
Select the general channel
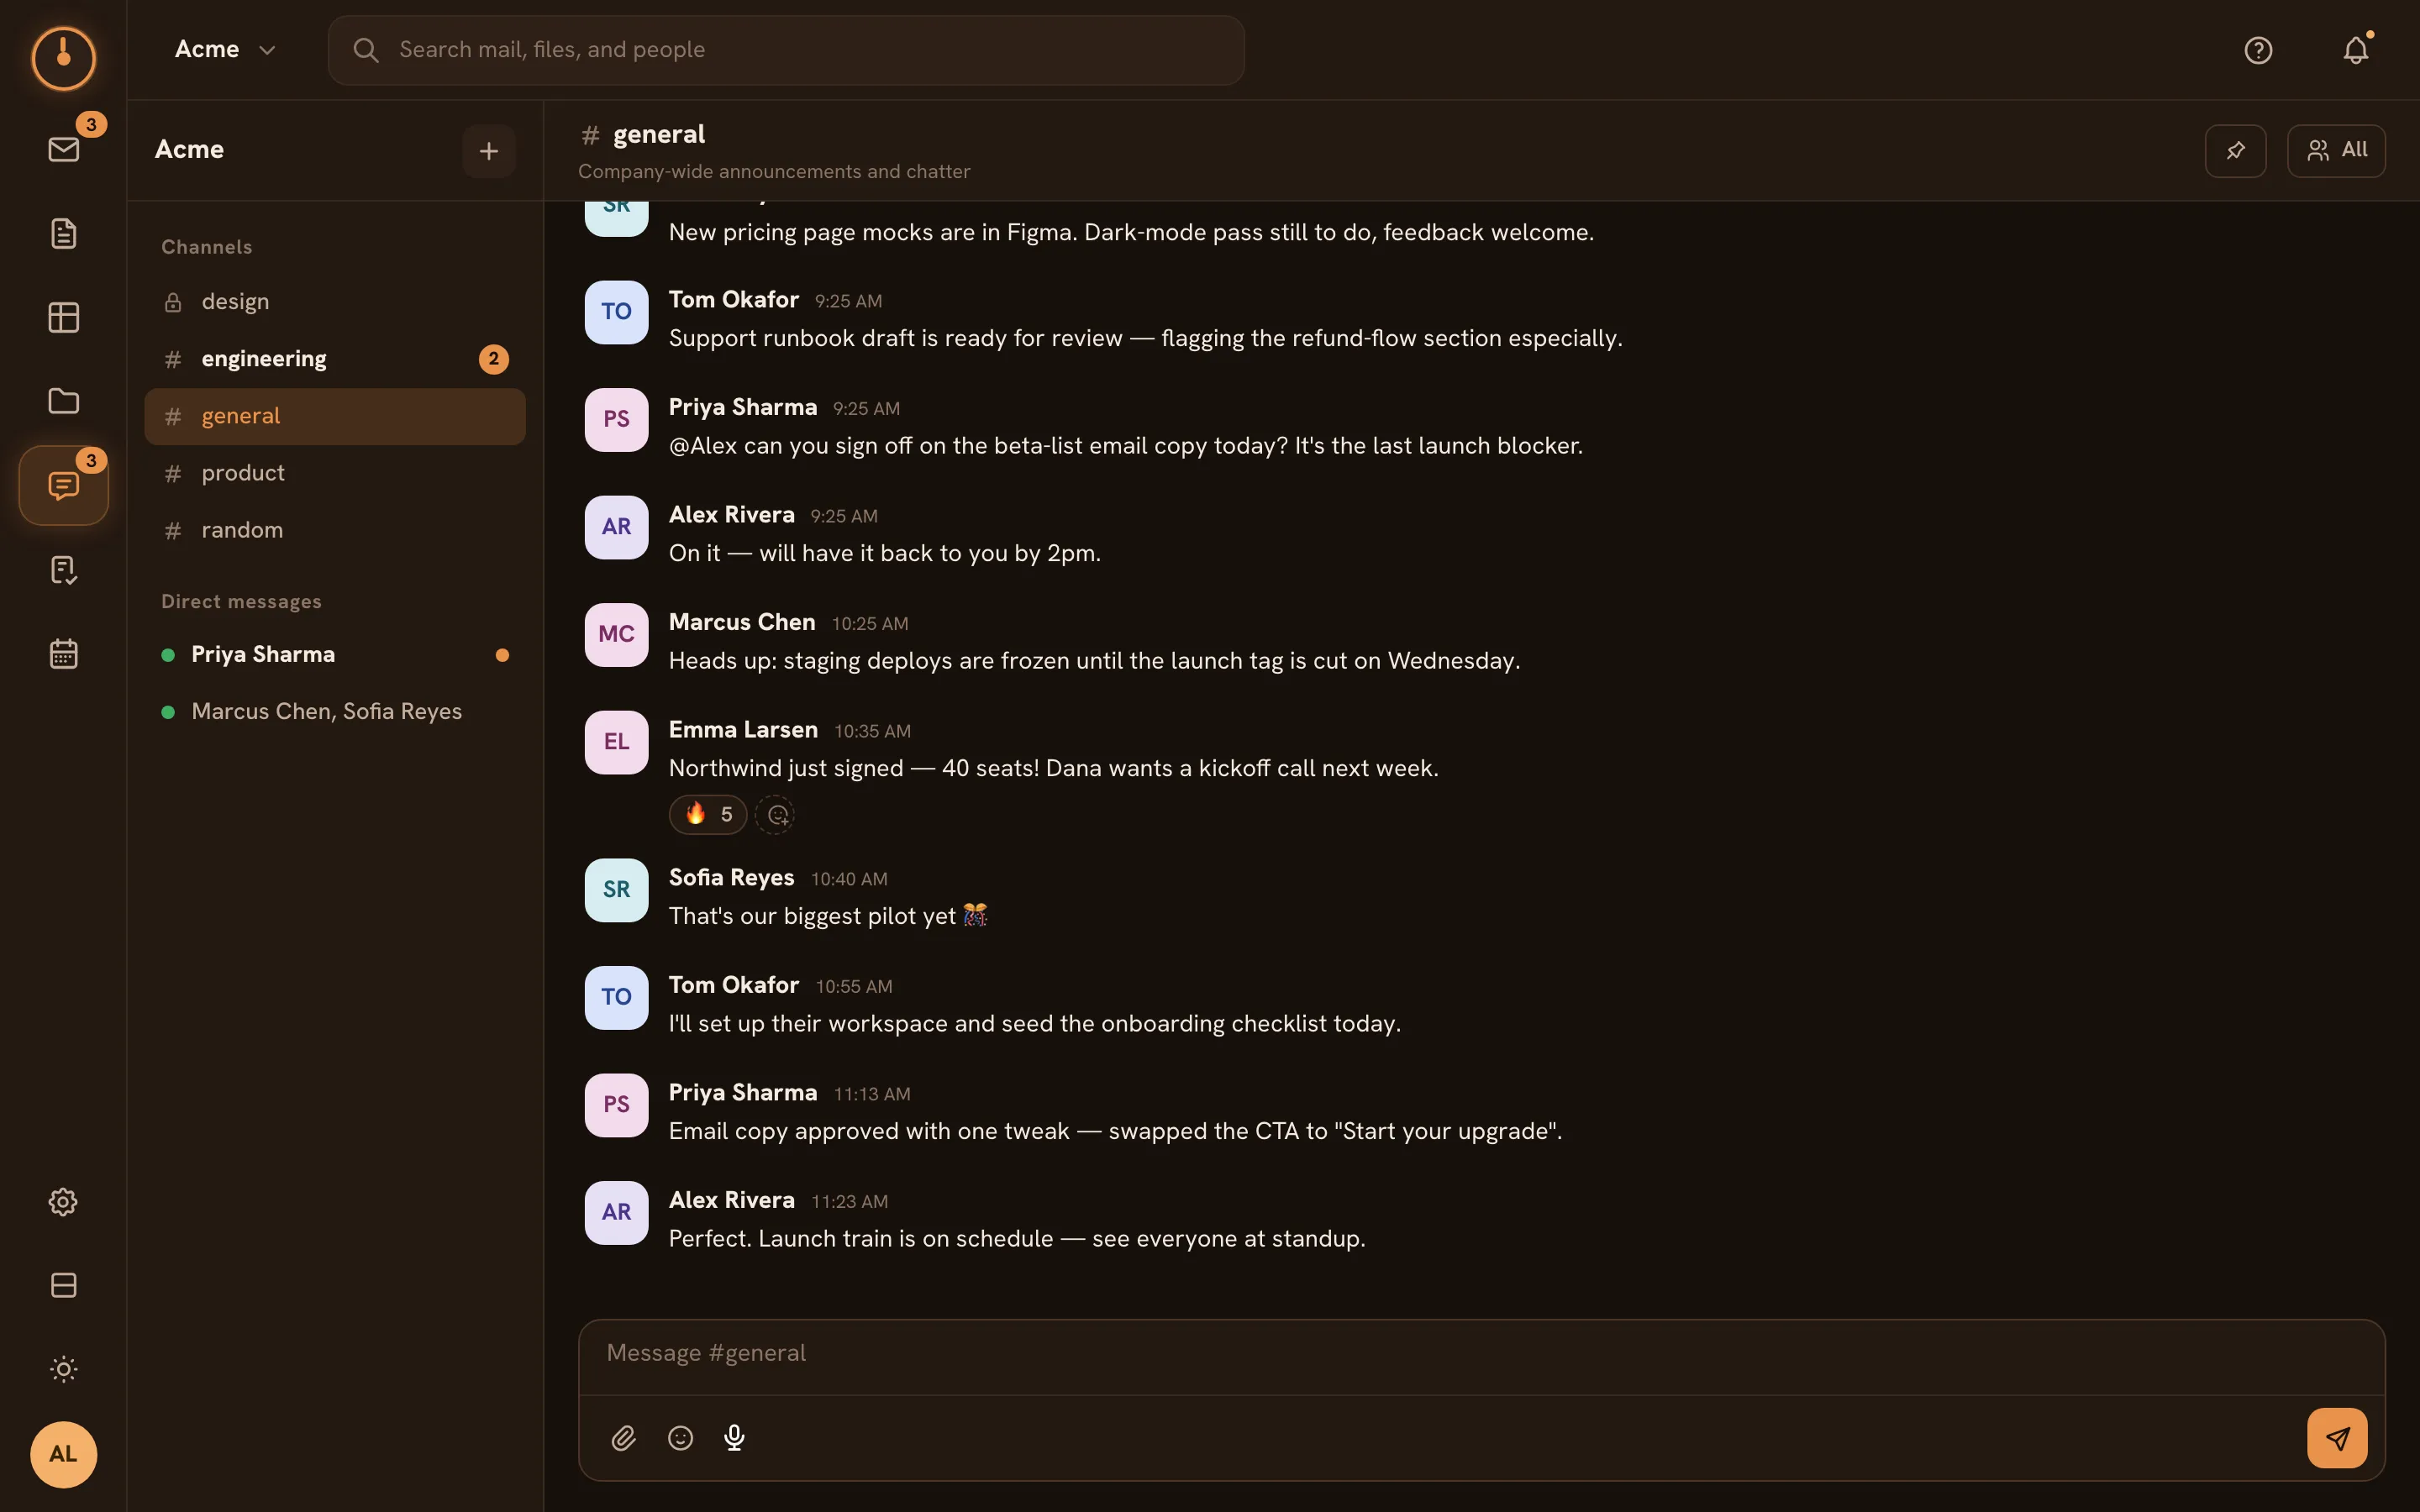tap(334, 416)
